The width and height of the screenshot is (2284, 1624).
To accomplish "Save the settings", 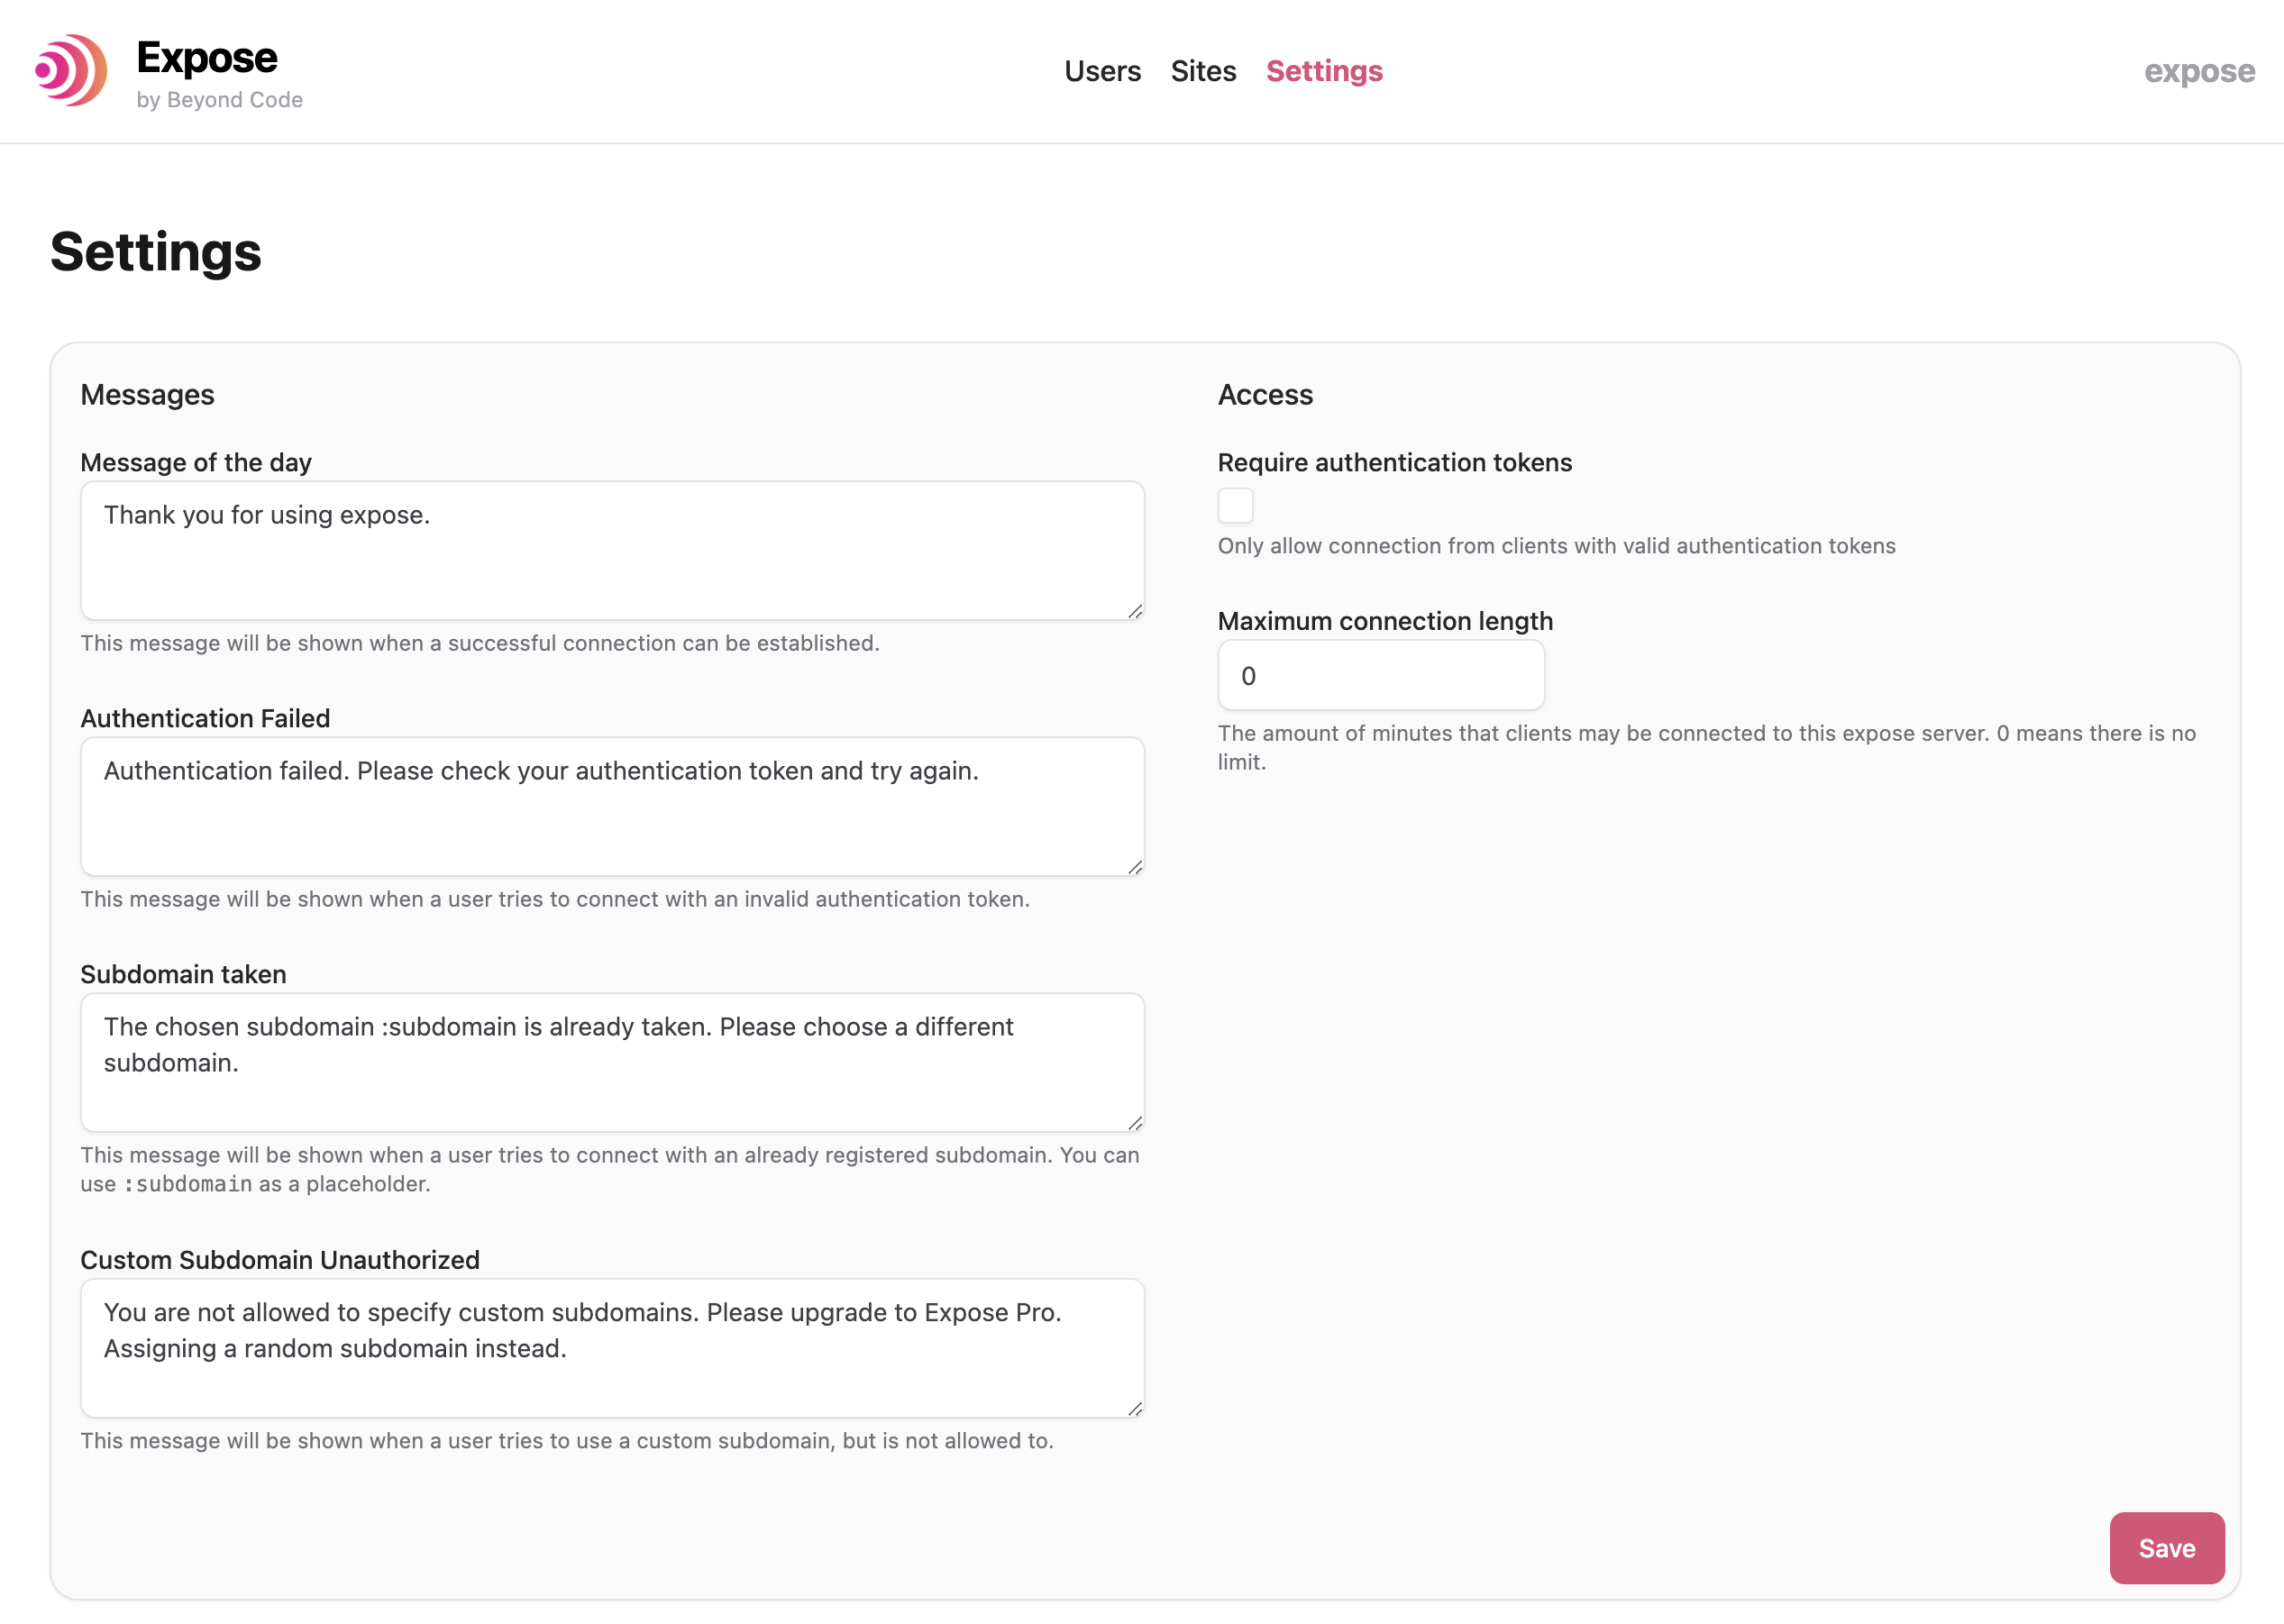I will (x=2167, y=1547).
